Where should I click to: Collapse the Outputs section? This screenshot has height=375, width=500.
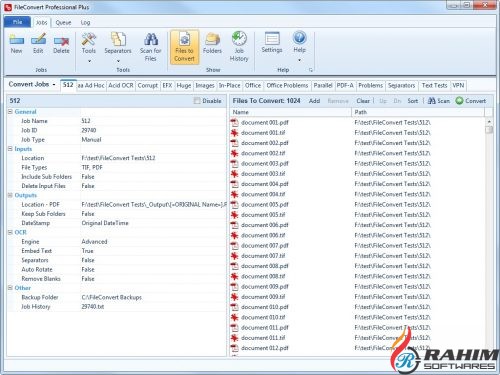10,195
